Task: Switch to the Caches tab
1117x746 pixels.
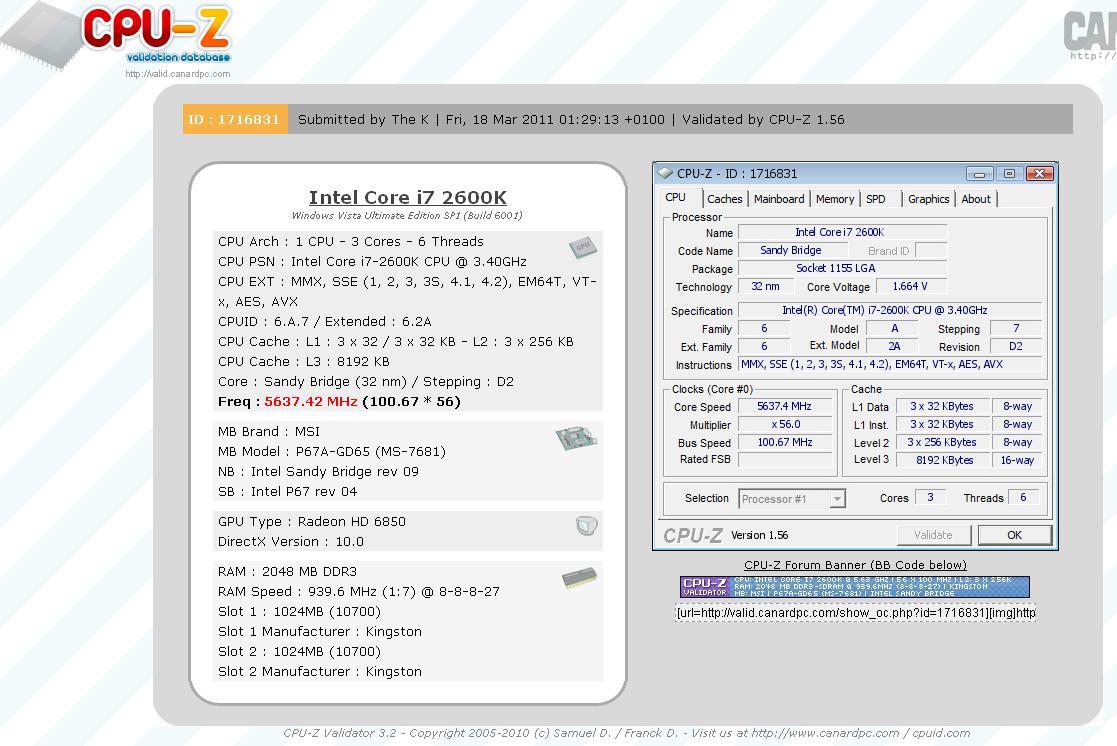Action: pos(724,200)
